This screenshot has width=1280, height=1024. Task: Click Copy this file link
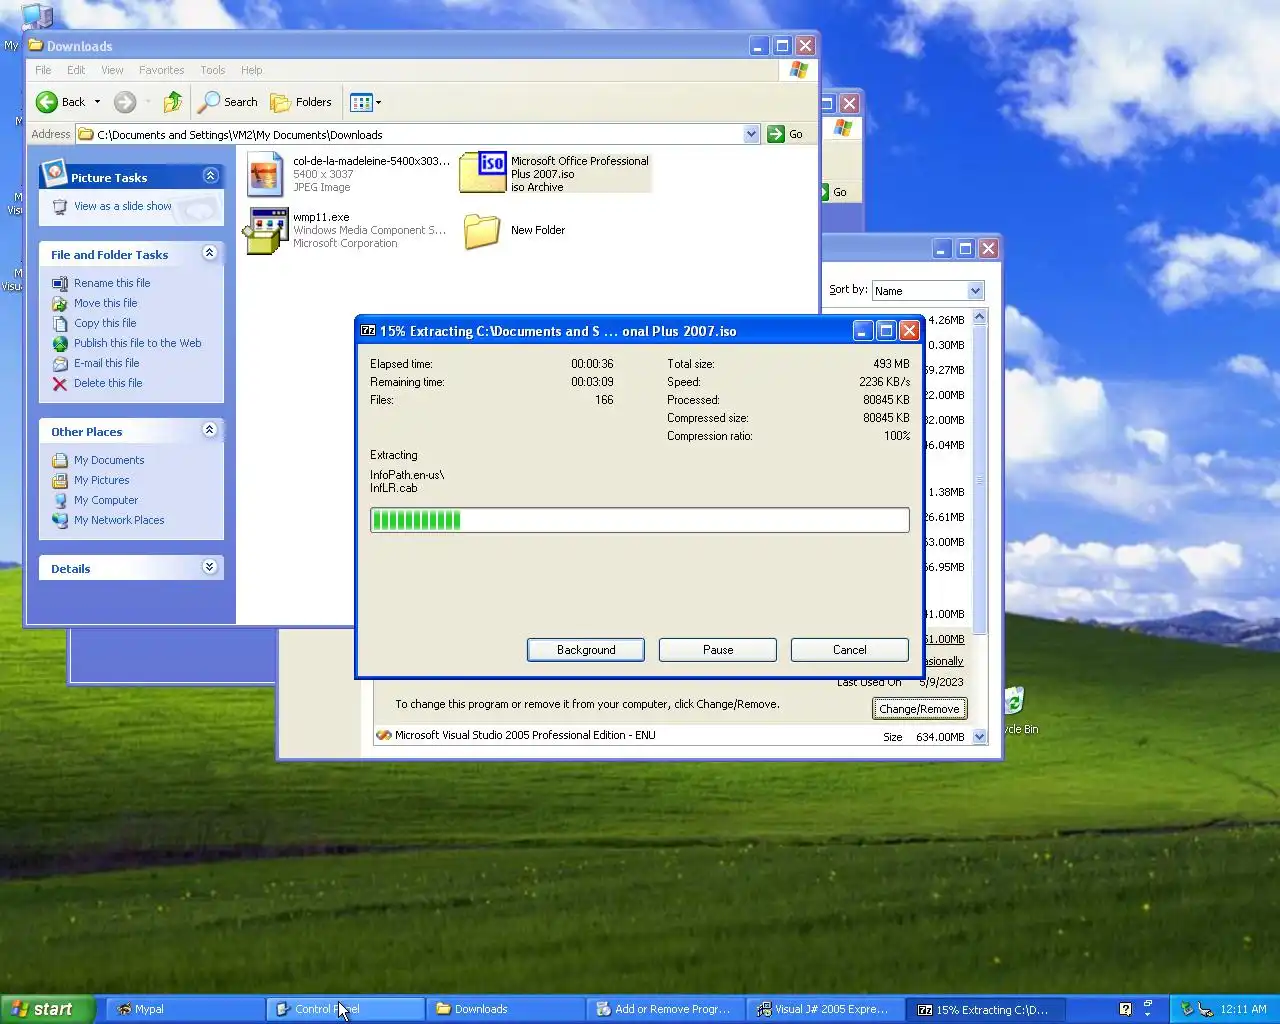(104, 323)
